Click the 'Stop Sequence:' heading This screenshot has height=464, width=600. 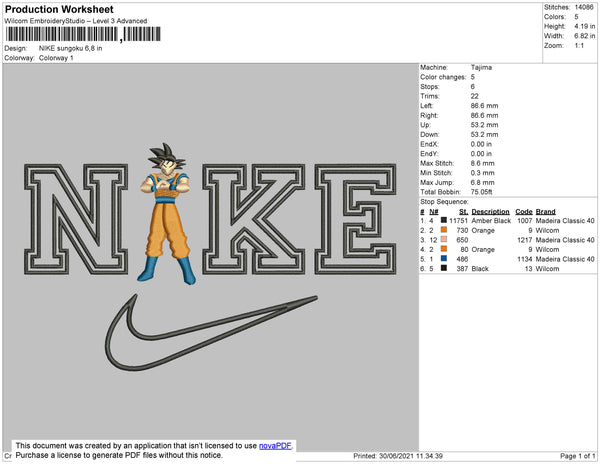click(x=444, y=202)
